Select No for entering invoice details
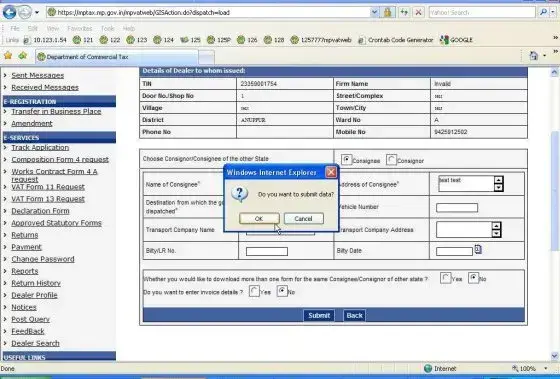The width and height of the screenshot is (560, 379). (x=282, y=291)
